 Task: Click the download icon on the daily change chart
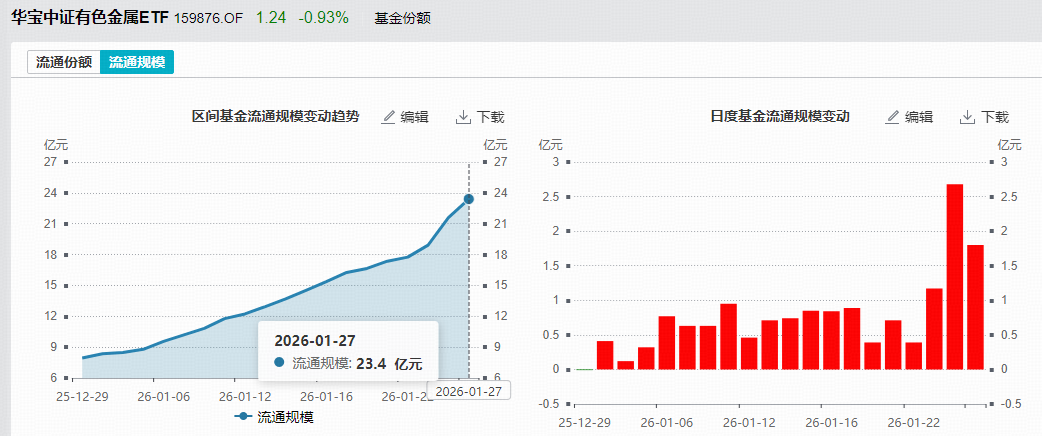(967, 117)
